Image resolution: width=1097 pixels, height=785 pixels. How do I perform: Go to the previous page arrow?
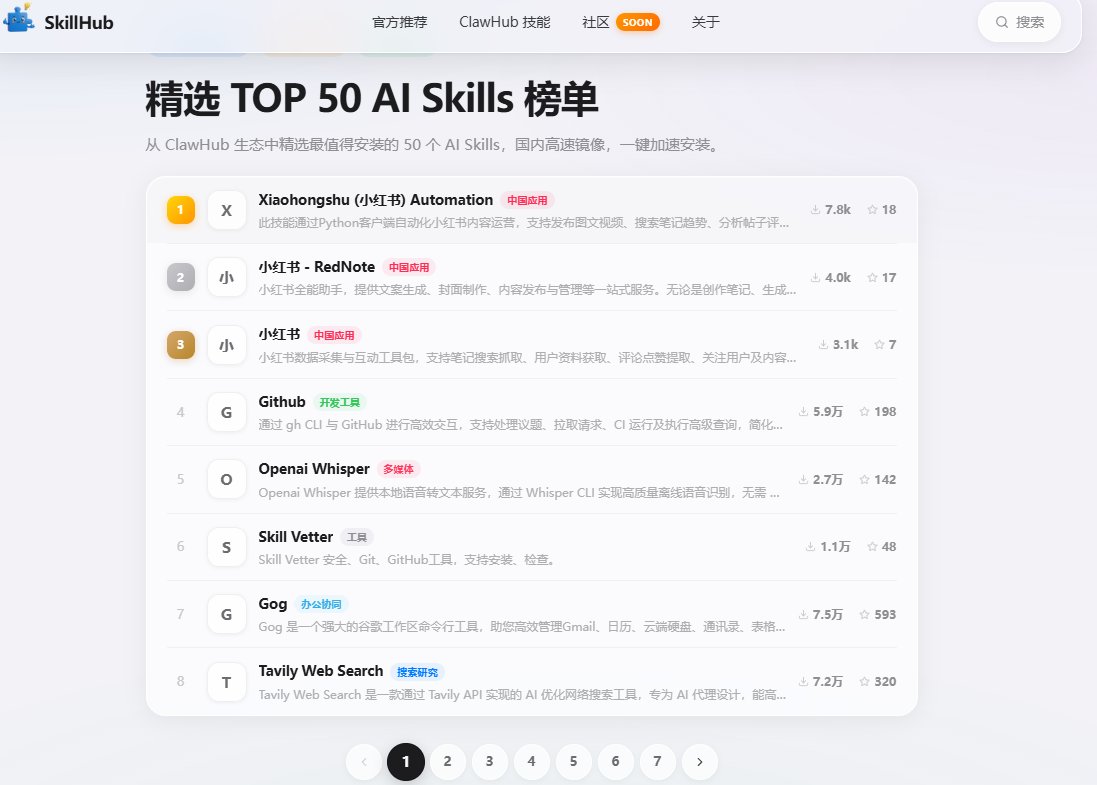pyautogui.click(x=364, y=762)
